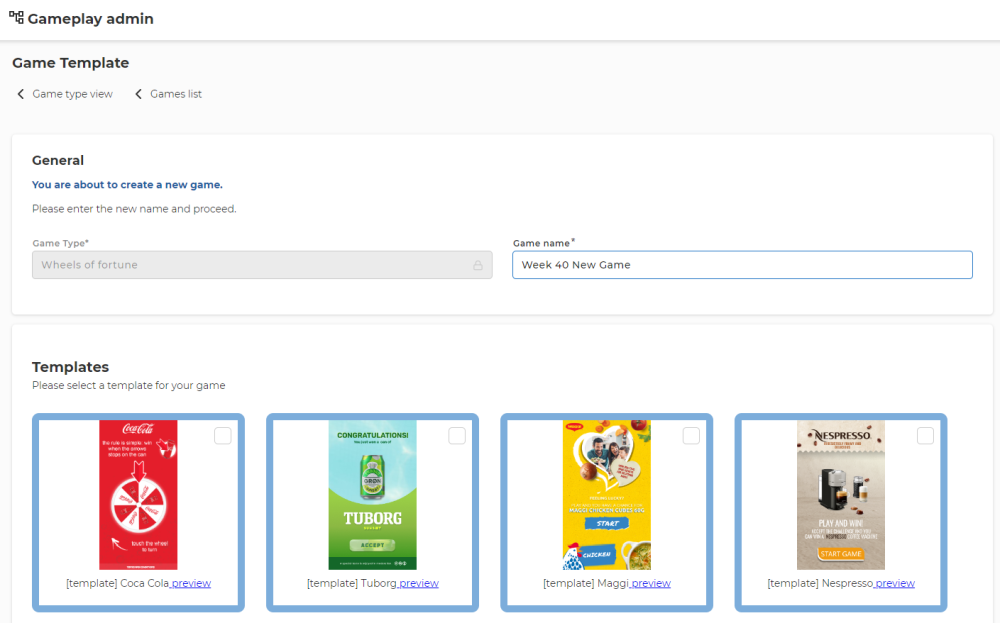Click the '[template] Nespresso' caption
Screen dimensions: 1000x623
pos(820,583)
